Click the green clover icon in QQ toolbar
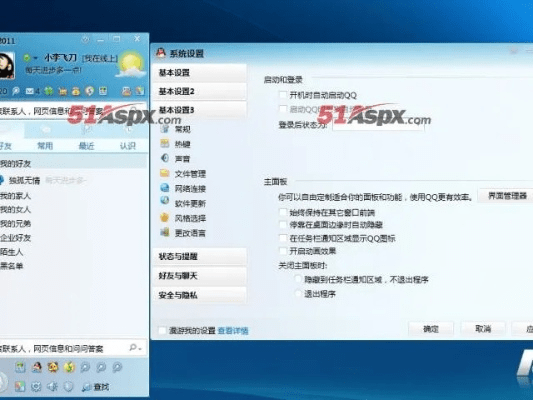Image resolution: width=533 pixels, height=400 pixels. tap(49, 91)
